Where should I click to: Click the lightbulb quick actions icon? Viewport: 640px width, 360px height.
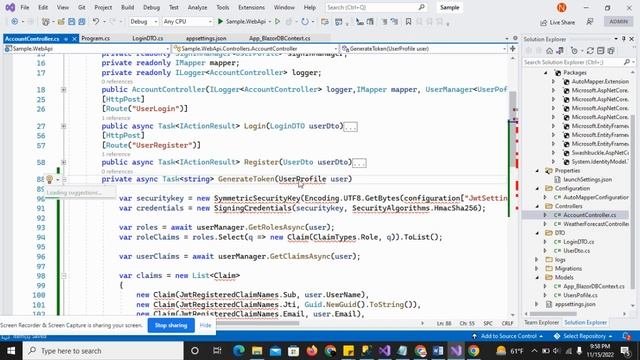[x=49, y=179]
